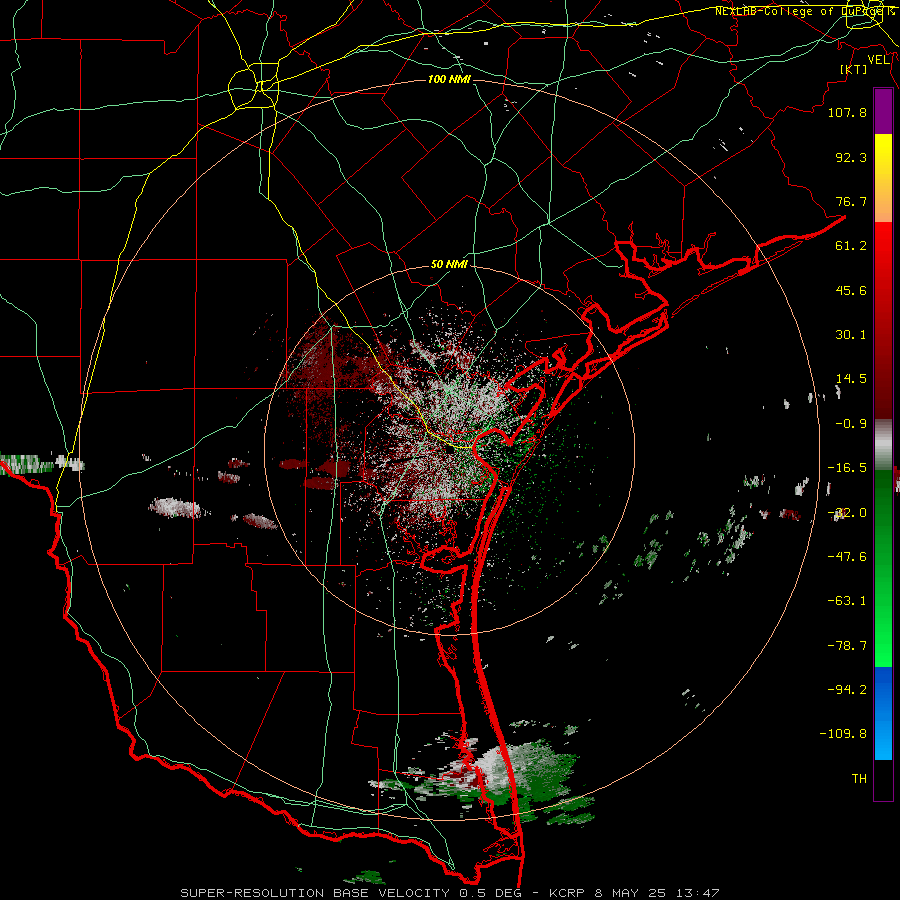Select the -63.1 velocity scale value
The image size is (900, 900).
pos(847,601)
